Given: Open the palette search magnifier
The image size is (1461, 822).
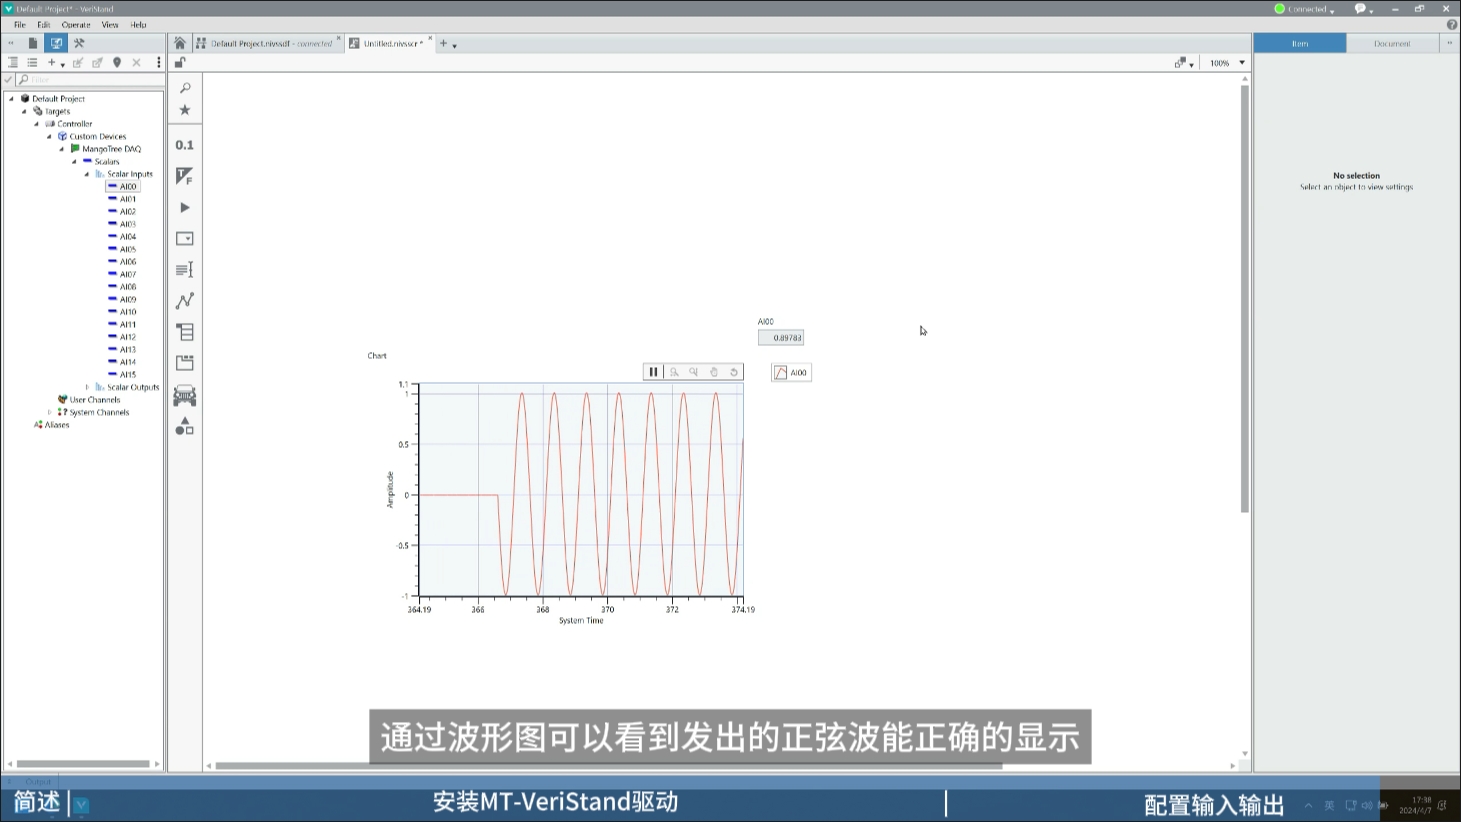Looking at the screenshot, I should pos(185,88).
